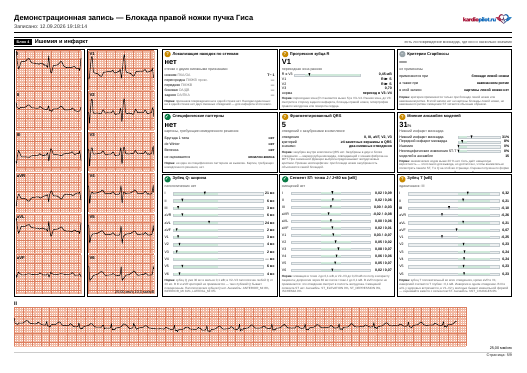The width and height of the screenshot is (527, 373).
Task: Open the lead III ECG trace
Action: (x=49, y=151)
